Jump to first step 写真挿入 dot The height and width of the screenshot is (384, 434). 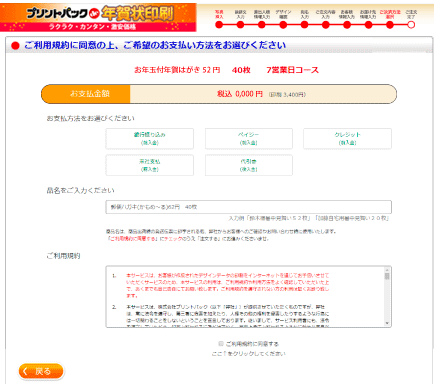[x=219, y=25]
